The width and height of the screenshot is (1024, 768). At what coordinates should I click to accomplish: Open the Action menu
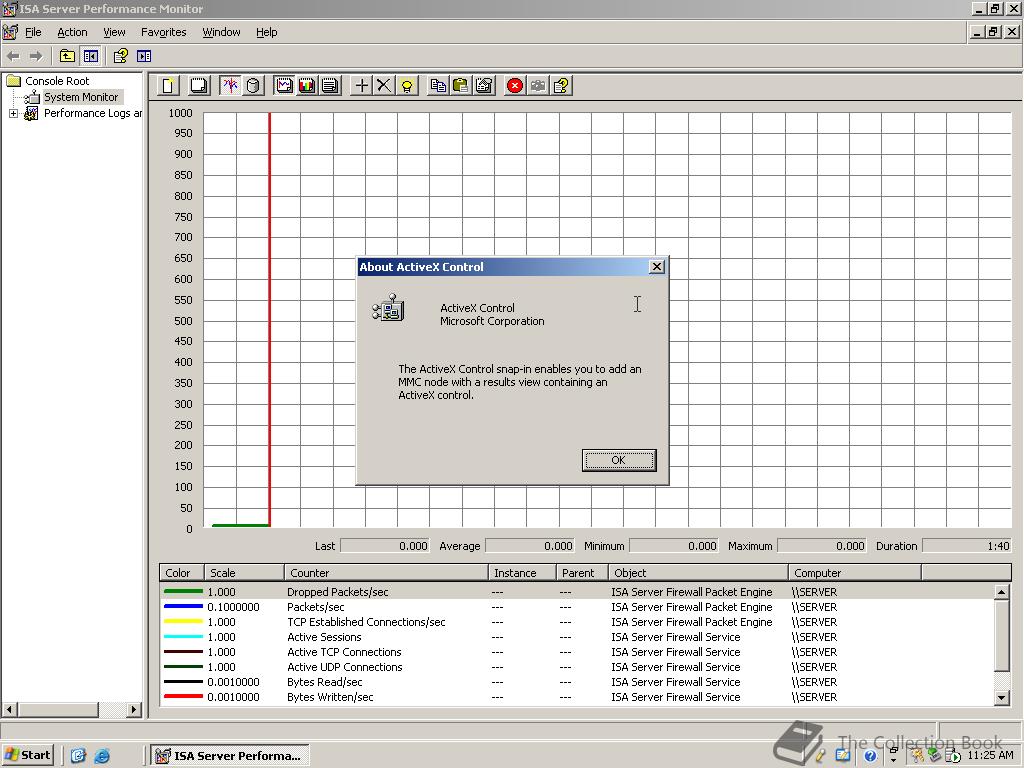click(x=72, y=32)
